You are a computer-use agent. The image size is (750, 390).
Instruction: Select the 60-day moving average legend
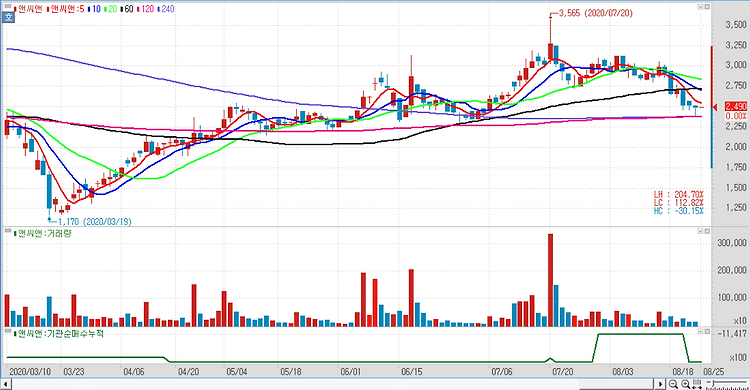click(x=127, y=9)
